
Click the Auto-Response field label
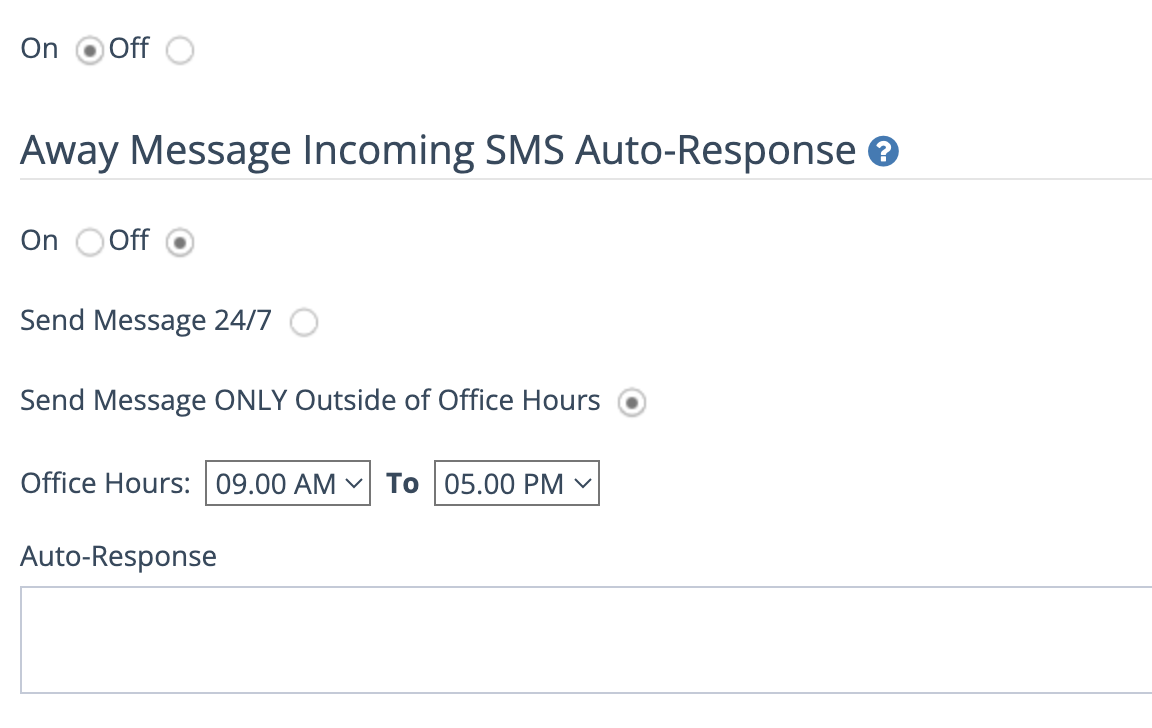(118, 557)
